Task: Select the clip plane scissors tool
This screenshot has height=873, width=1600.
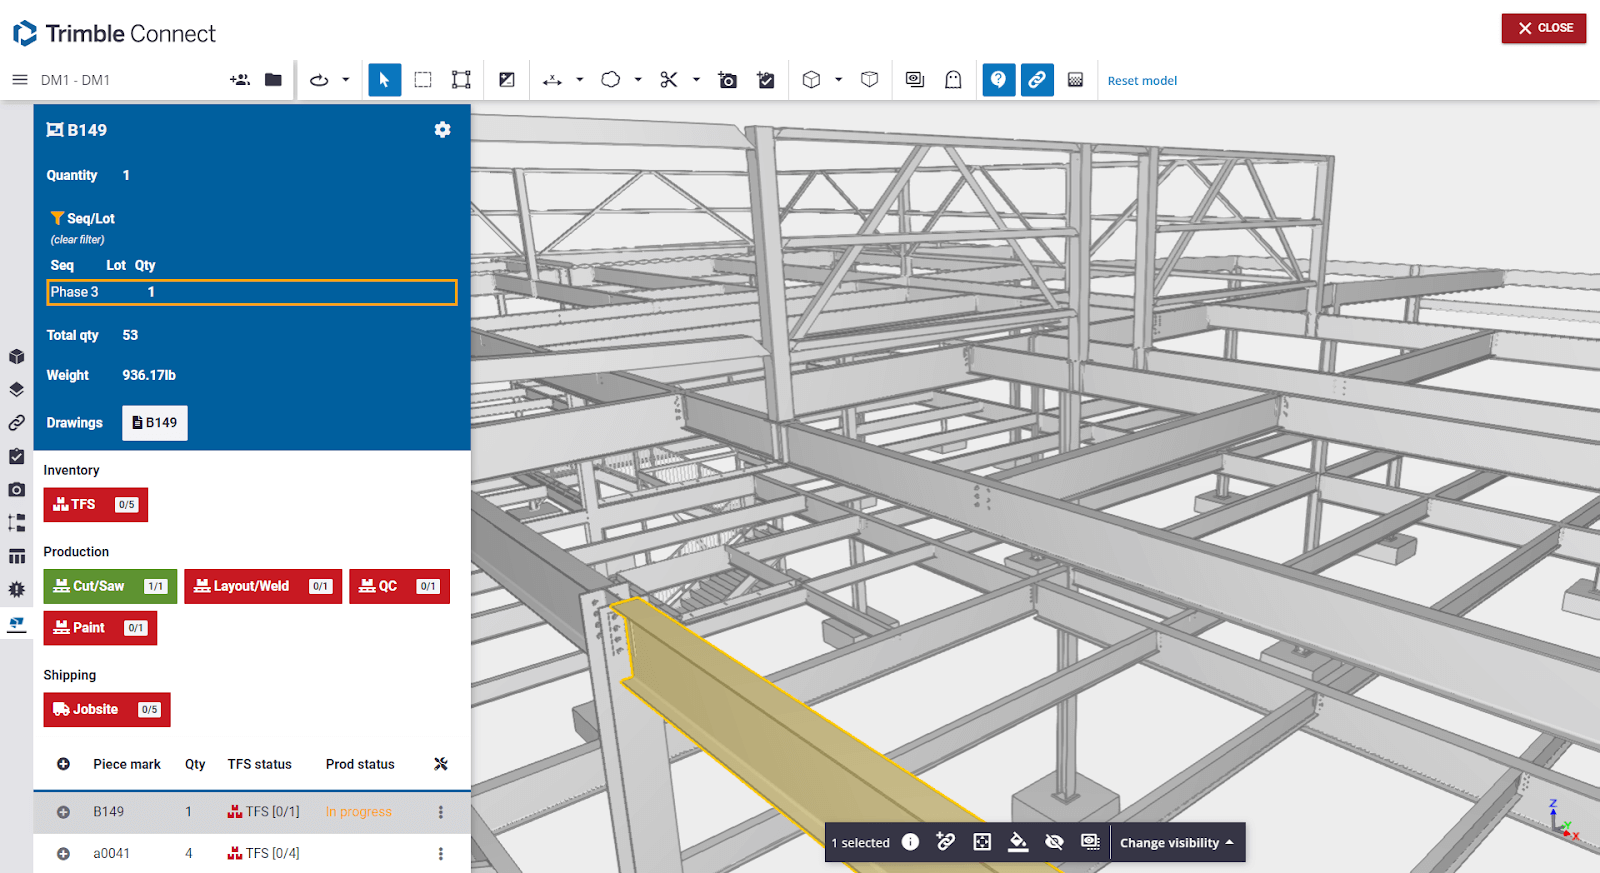Action: click(x=669, y=80)
